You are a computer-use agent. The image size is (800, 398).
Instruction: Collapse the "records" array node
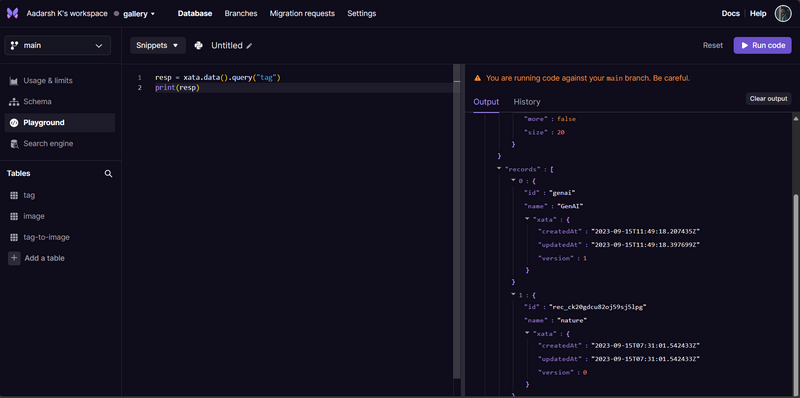point(498,168)
